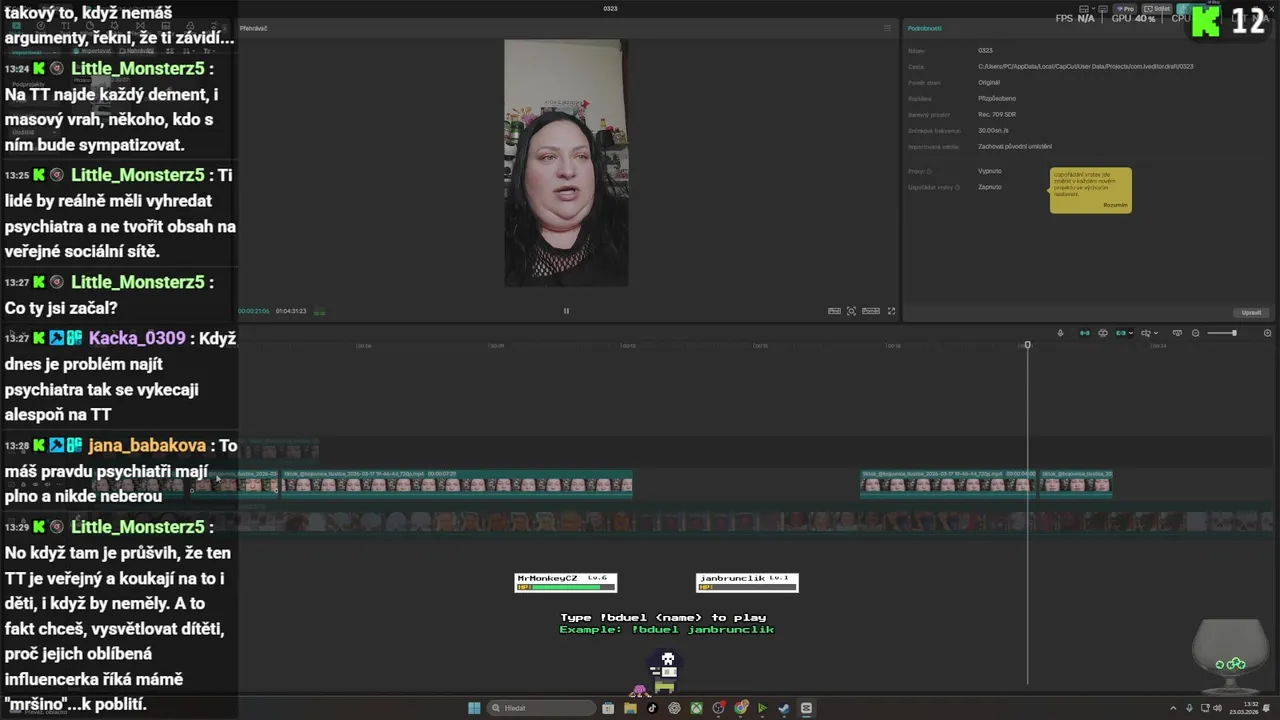Click the volume icon in system tray
The image size is (1280, 720).
[1217, 708]
